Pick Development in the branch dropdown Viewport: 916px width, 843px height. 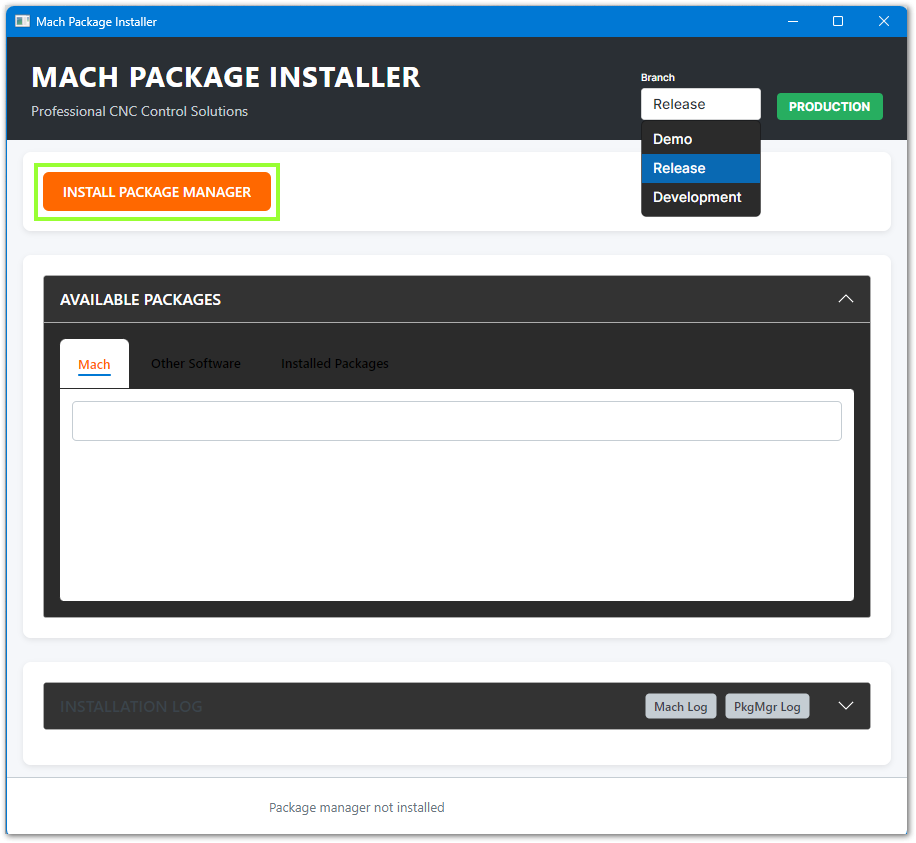click(x=700, y=197)
